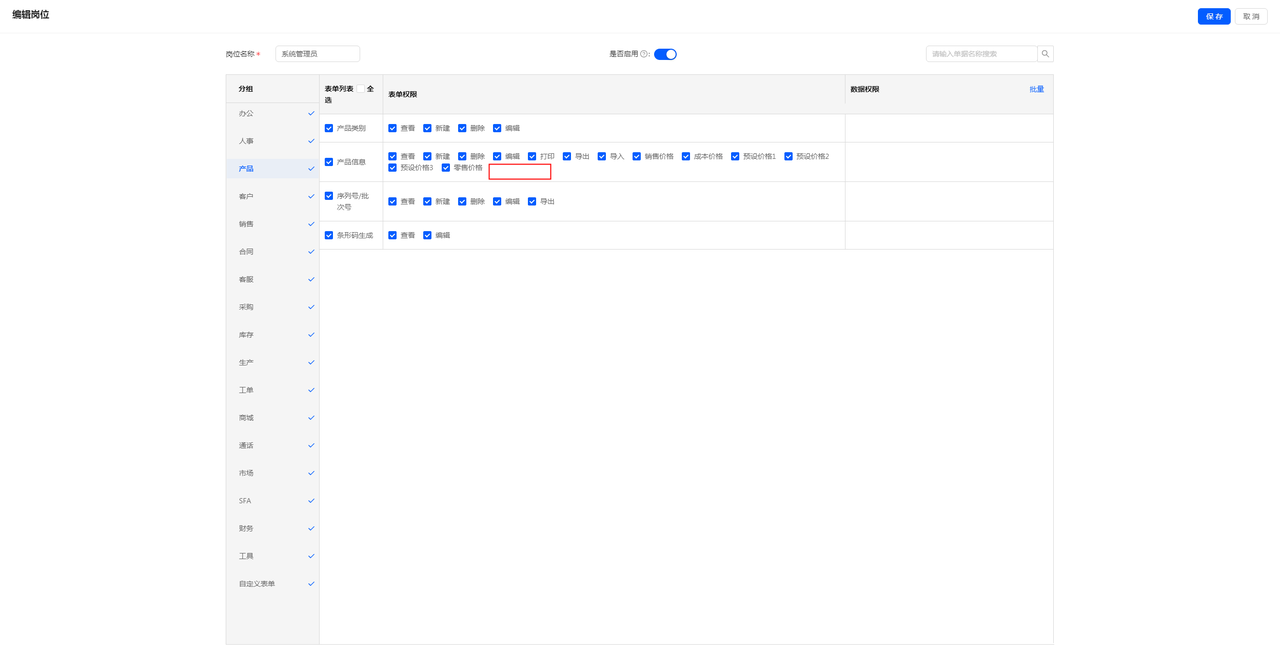Viewport: 1280px width, 657px height.
Task: Select the 采购 group
Action: [272, 307]
